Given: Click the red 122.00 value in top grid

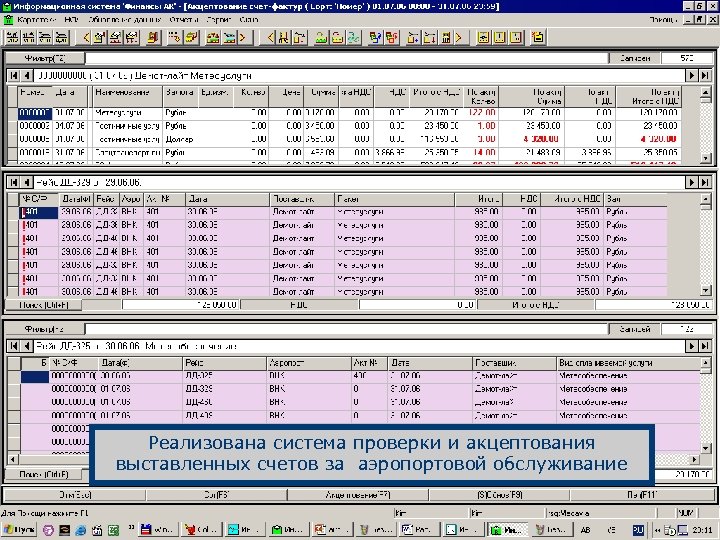Looking at the screenshot, I should (482, 112).
